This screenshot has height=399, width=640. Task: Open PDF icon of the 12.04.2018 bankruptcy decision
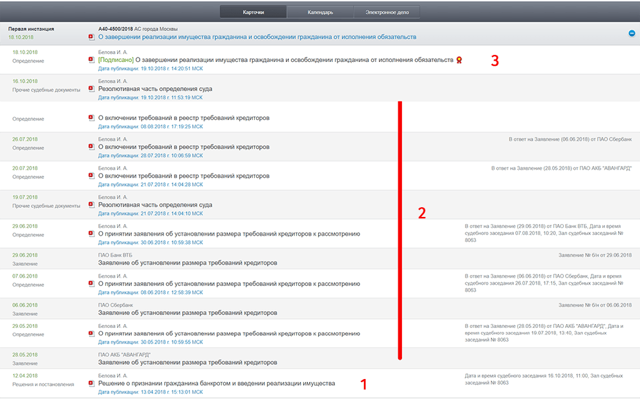click(x=91, y=383)
